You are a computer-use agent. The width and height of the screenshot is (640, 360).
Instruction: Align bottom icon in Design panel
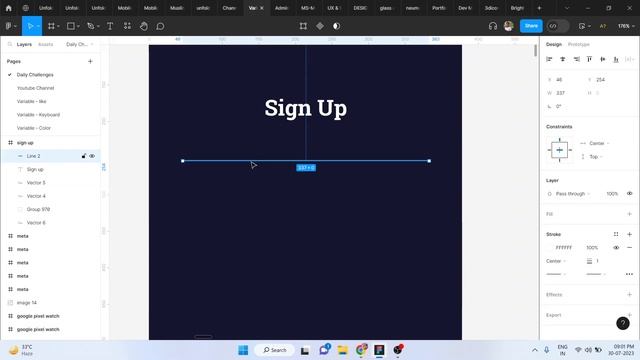(x=616, y=59)
